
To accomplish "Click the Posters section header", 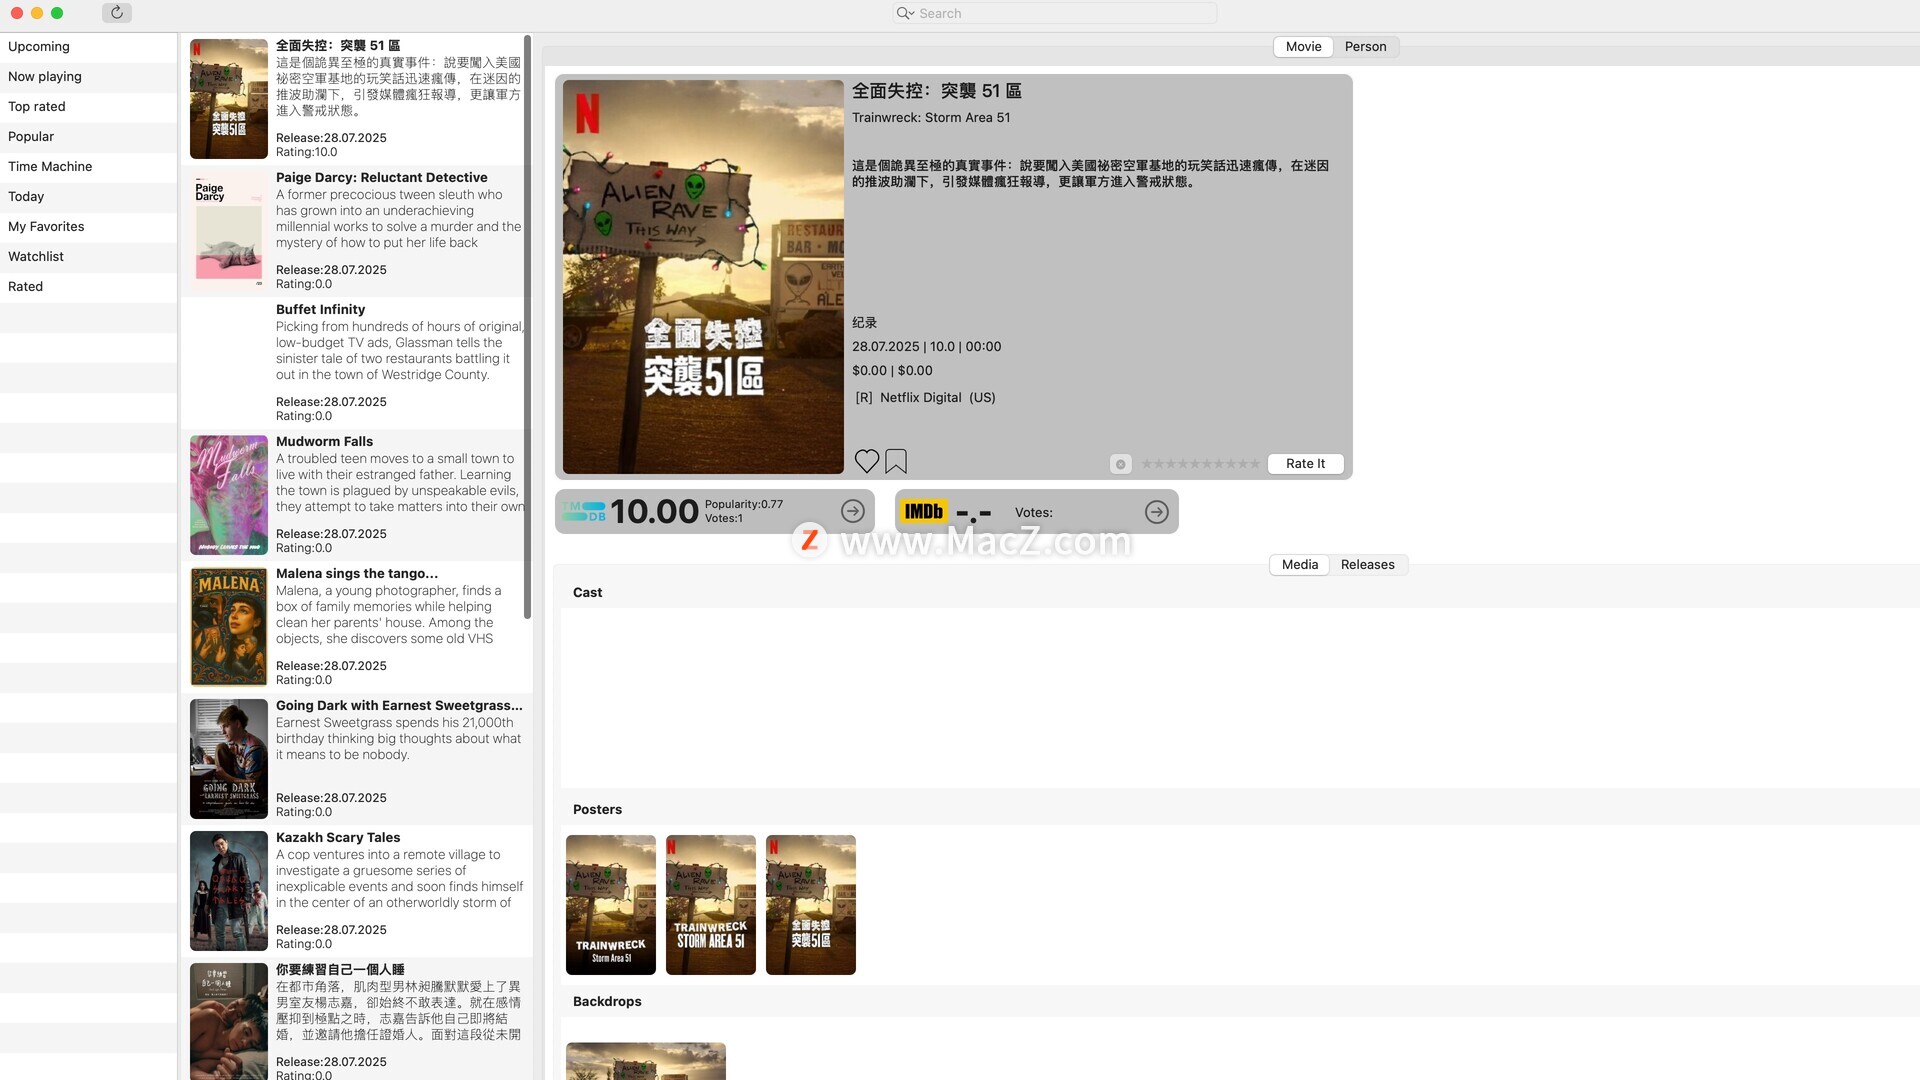I will click(x=597, y=810).
